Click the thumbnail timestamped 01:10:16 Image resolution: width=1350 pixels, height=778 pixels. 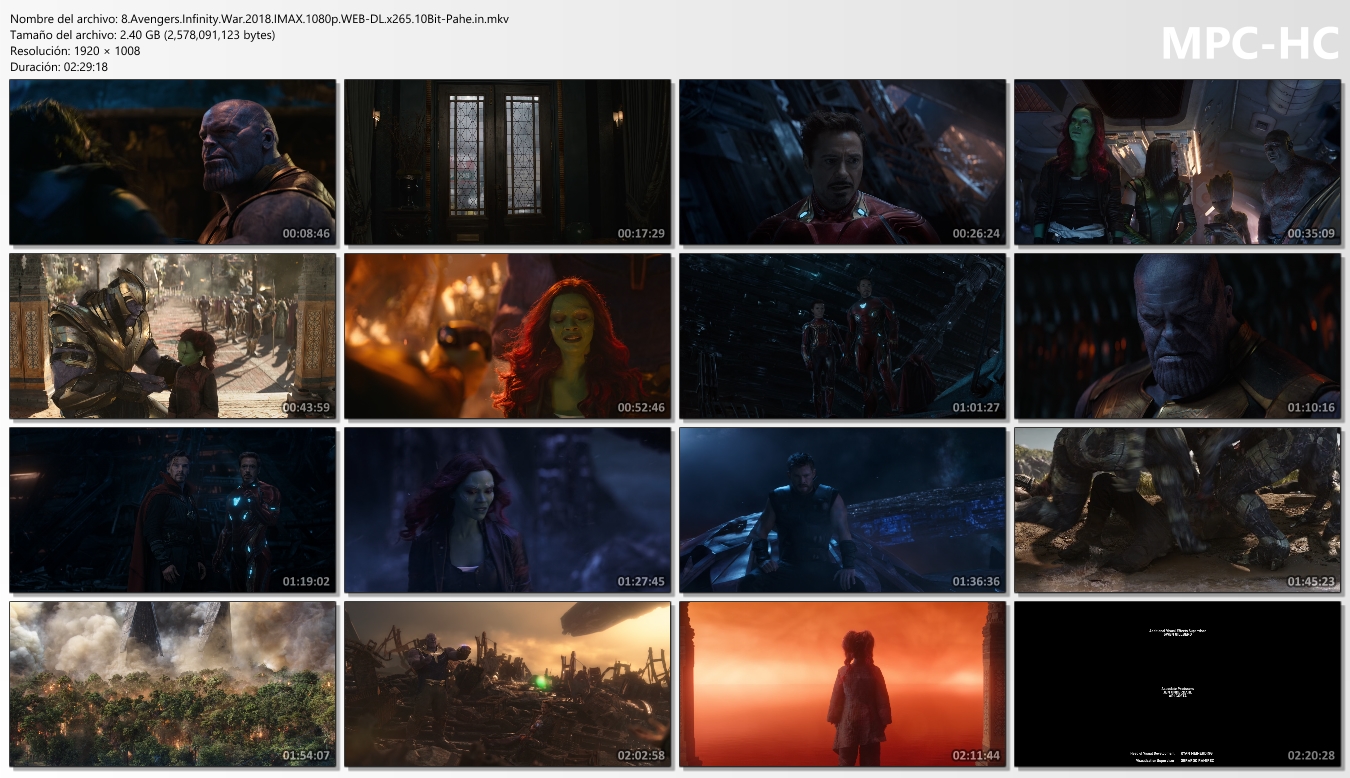click(1177, 336)
